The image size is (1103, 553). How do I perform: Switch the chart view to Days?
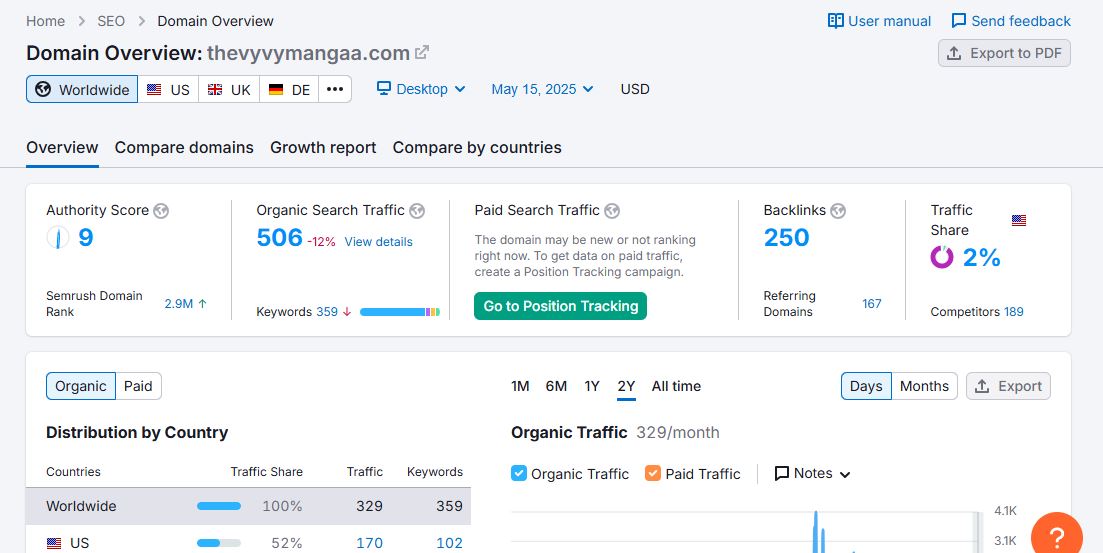(x=866, y=386)
